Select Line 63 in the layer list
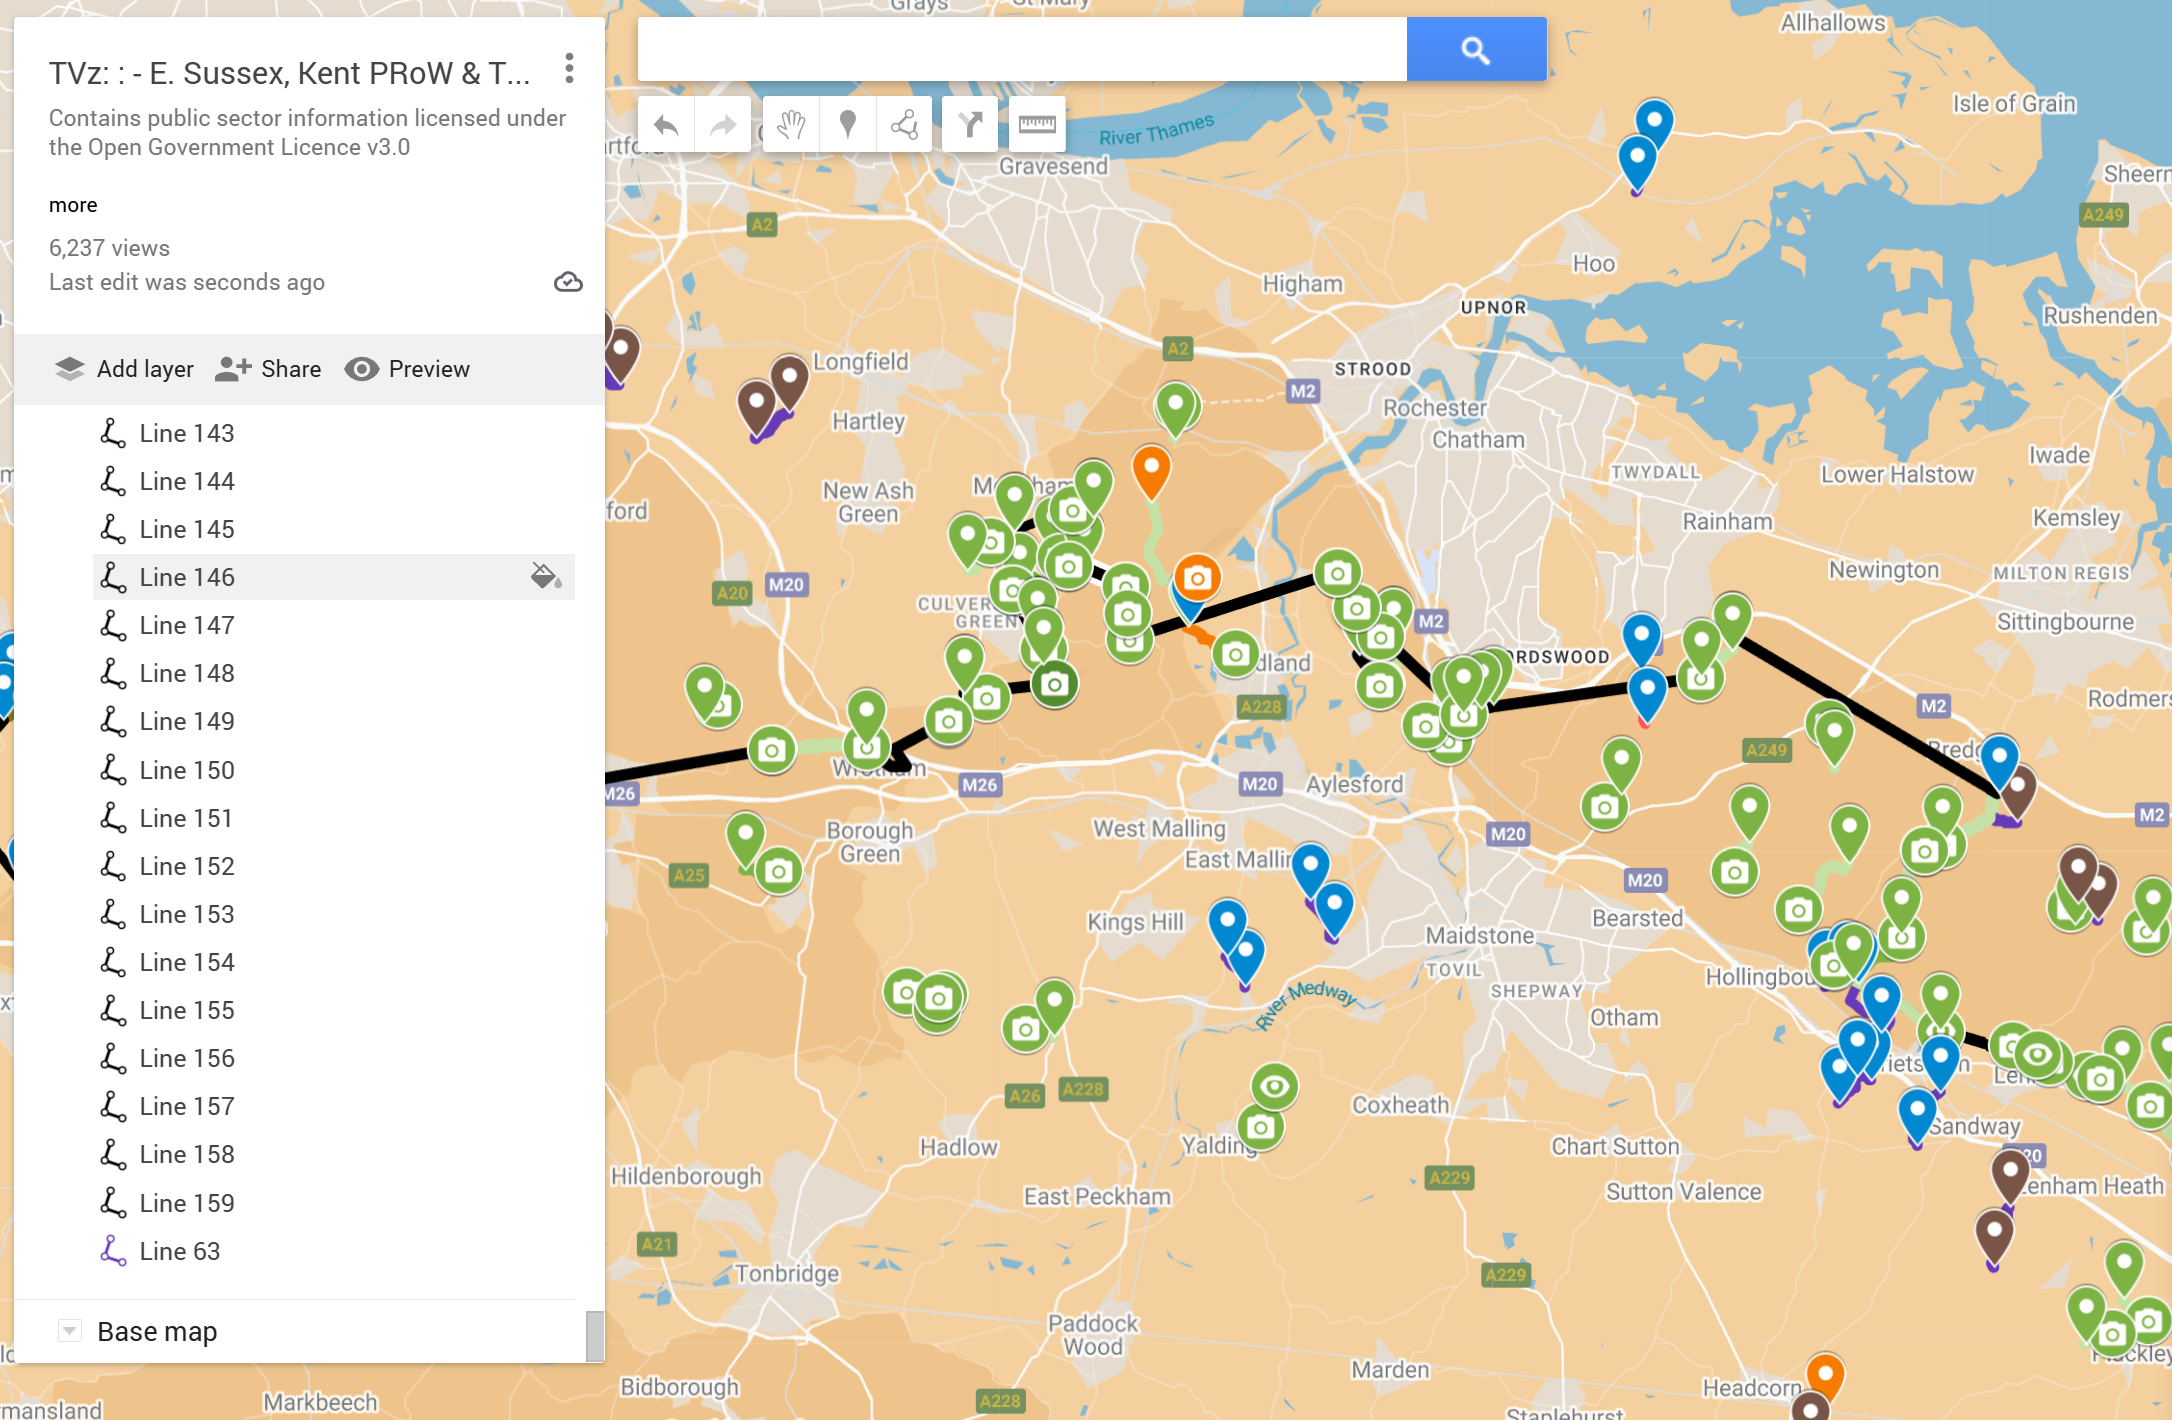The width and height of the screenshot is (2172, 1420). (x=179, y=1251)
